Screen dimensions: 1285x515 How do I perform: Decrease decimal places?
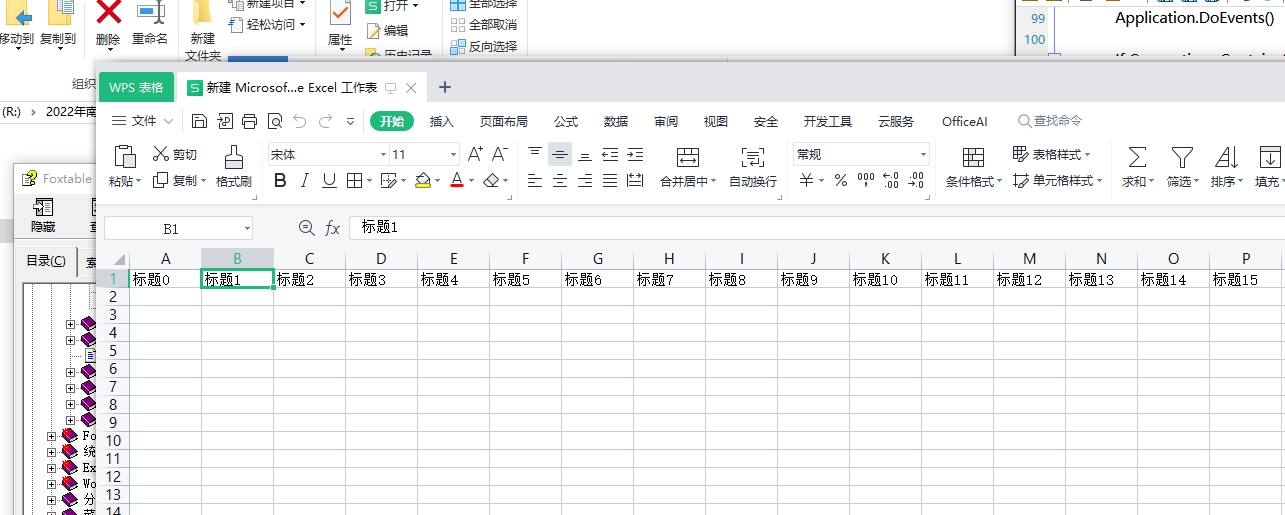pos(916,181)
